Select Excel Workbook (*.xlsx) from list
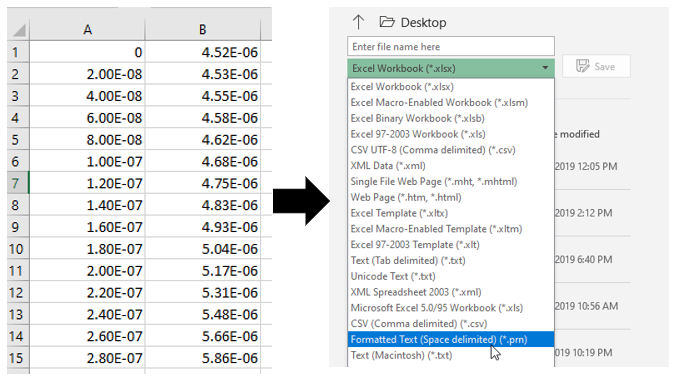This screenshot has height=379, width=679. (451, 87)
